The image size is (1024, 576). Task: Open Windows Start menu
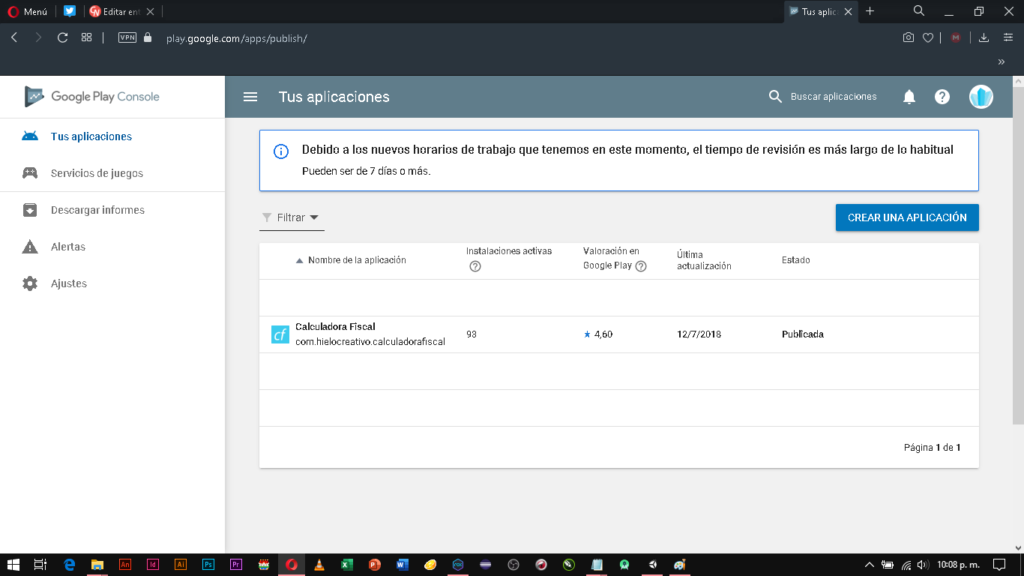[x=13, y=565]
